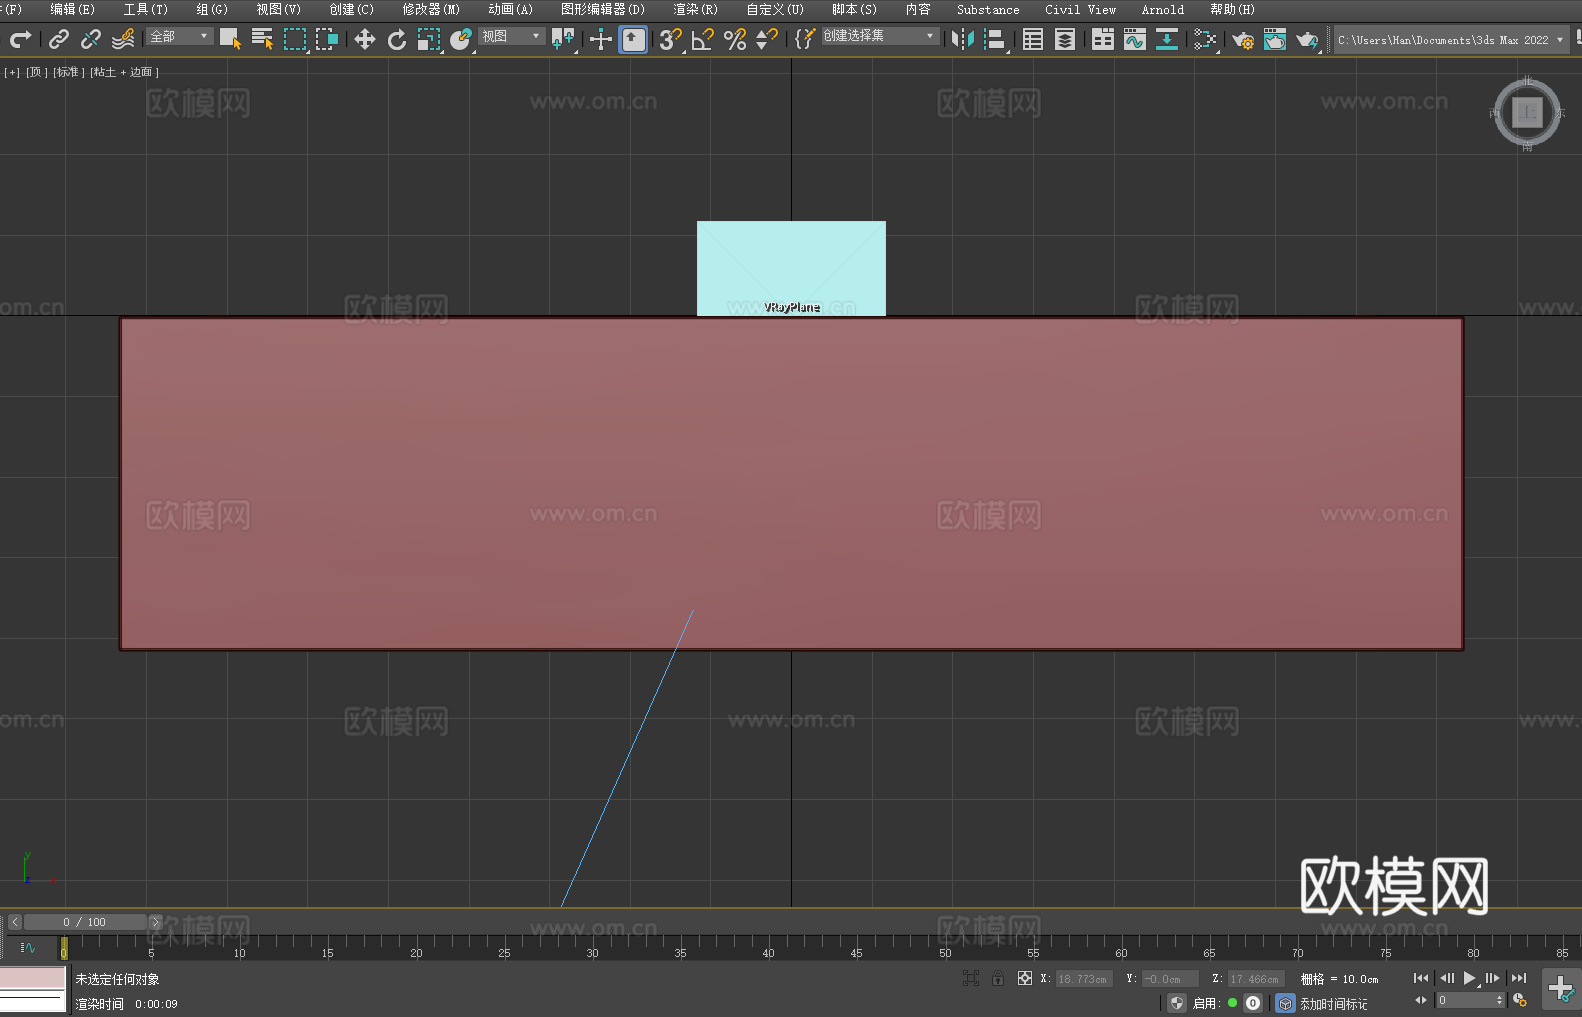Open mini curve editor icon

28,947
